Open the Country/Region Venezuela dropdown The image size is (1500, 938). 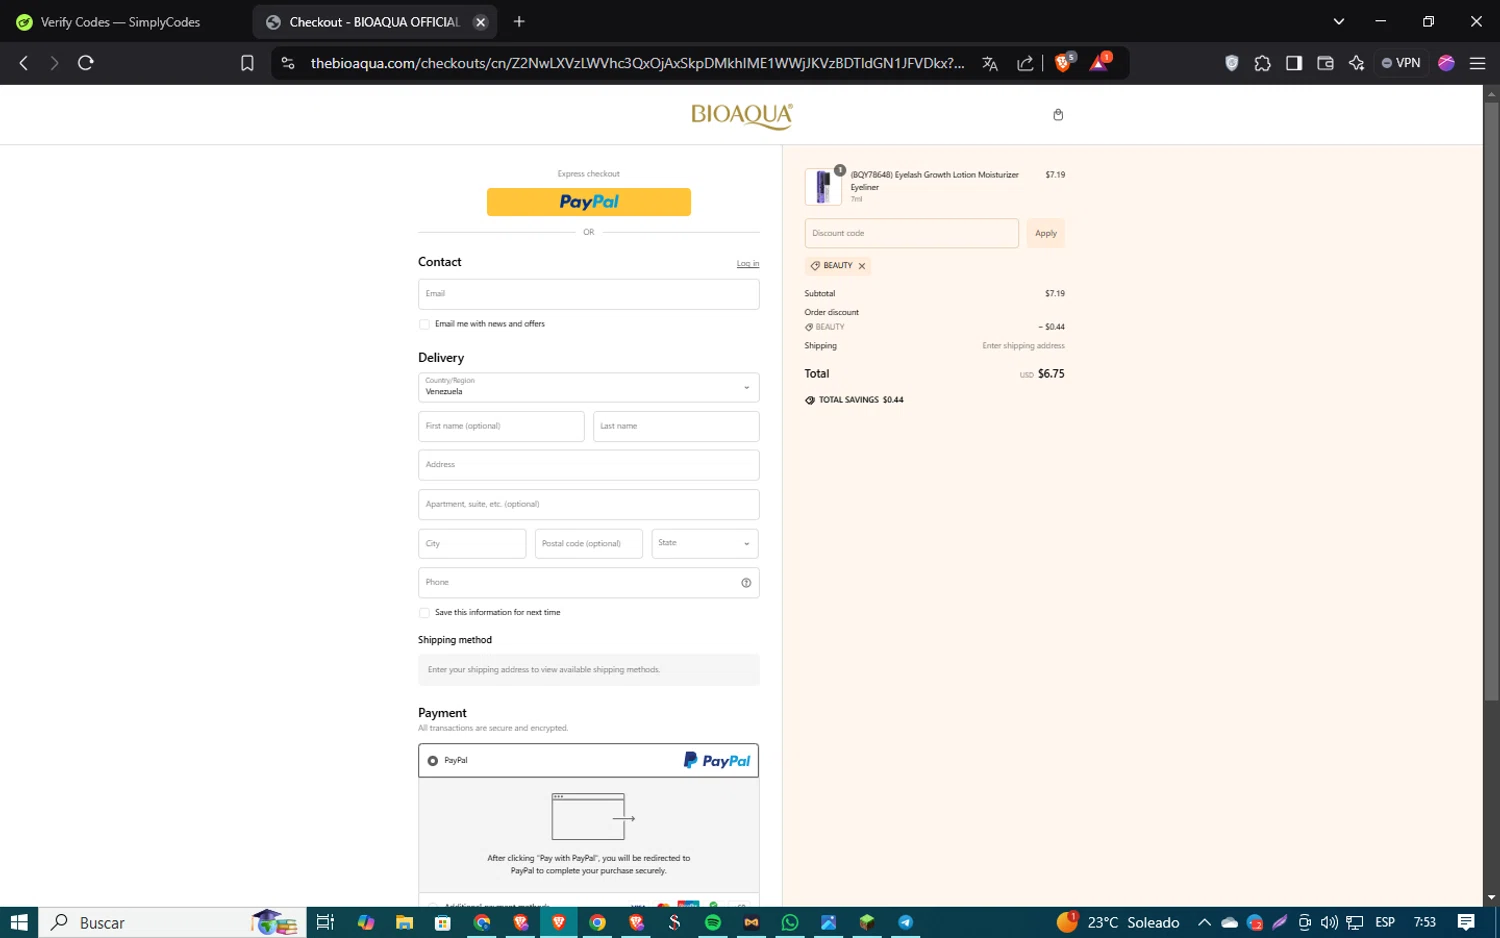click(589, 387)
